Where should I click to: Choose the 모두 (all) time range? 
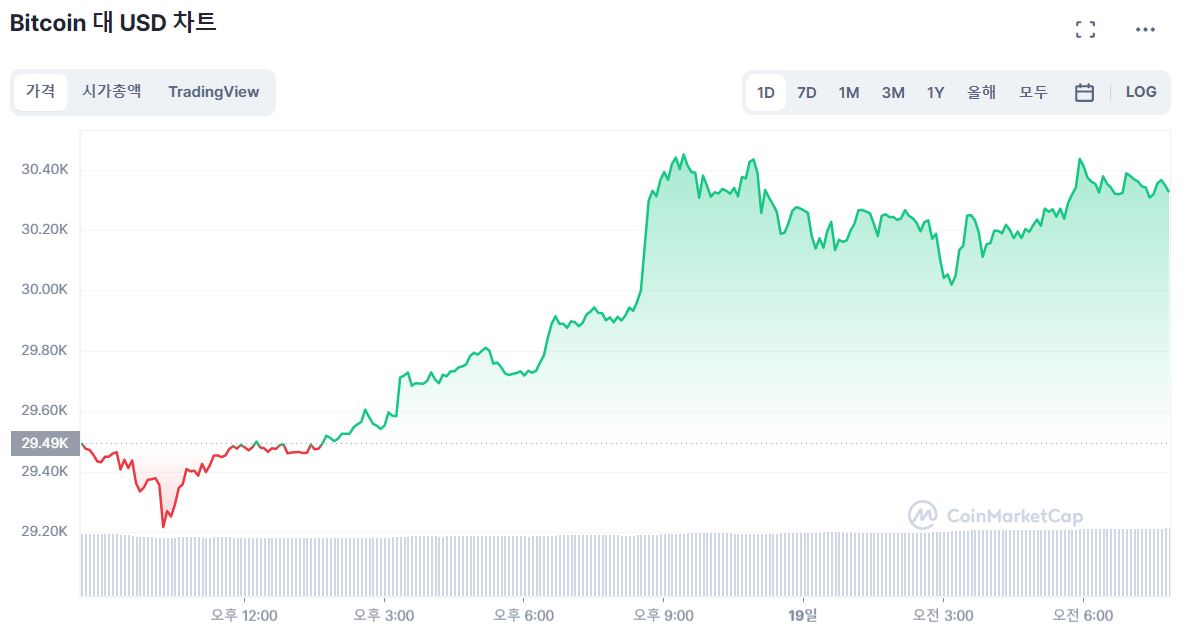[1033, 92]
